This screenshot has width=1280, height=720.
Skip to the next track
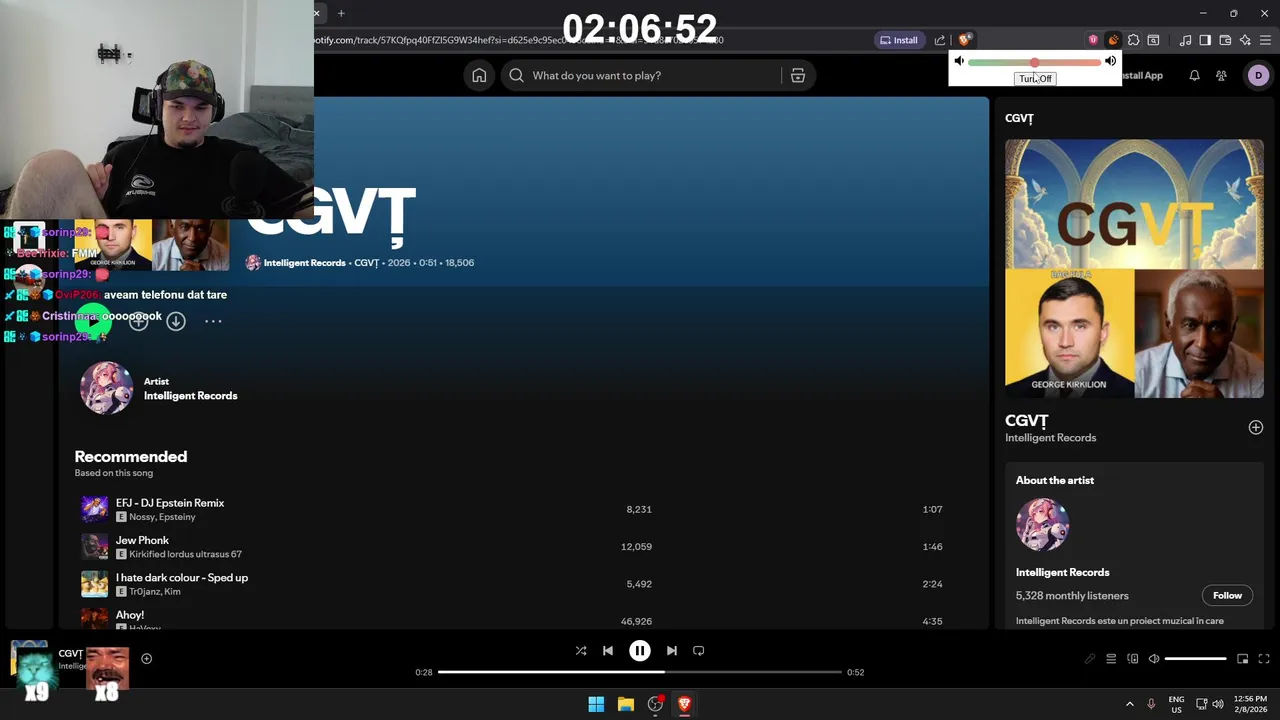[672, 650]
